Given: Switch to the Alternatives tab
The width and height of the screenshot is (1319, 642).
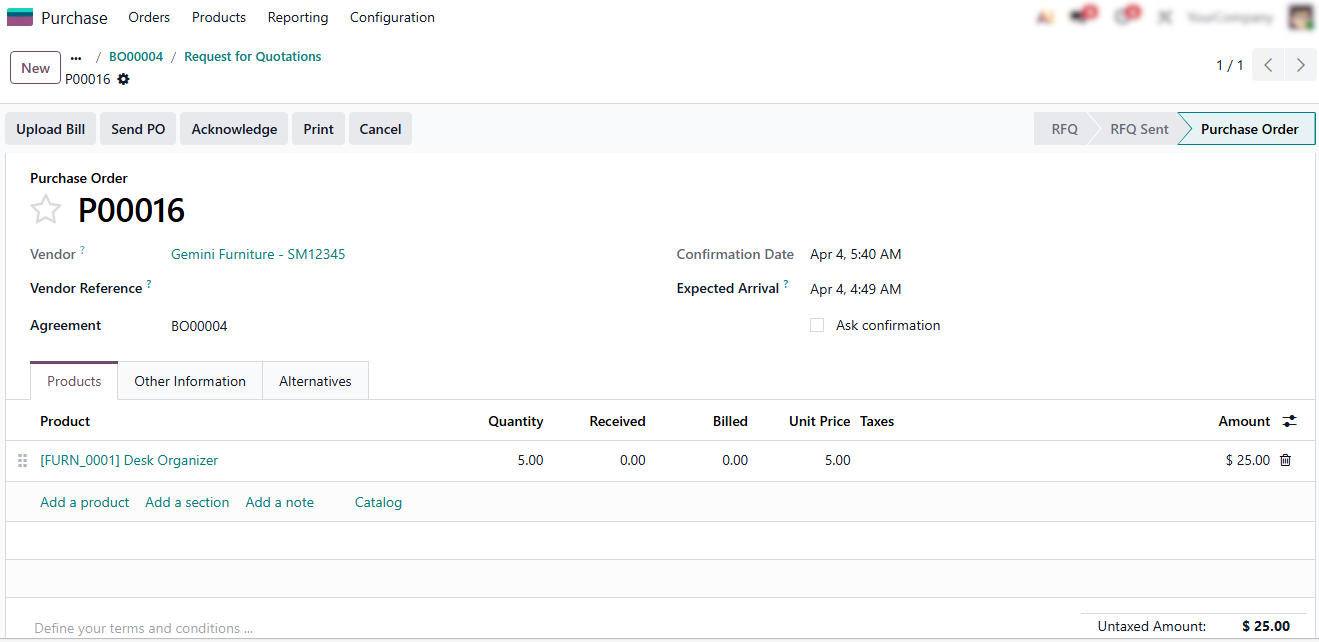Looking at the screenshot, I should (x=315, y=381).
